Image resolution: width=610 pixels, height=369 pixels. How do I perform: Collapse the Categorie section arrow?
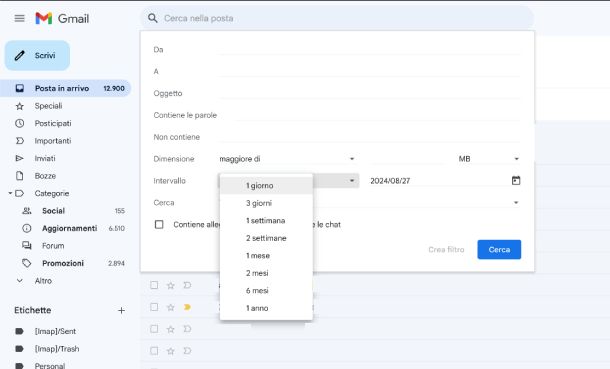10,193
